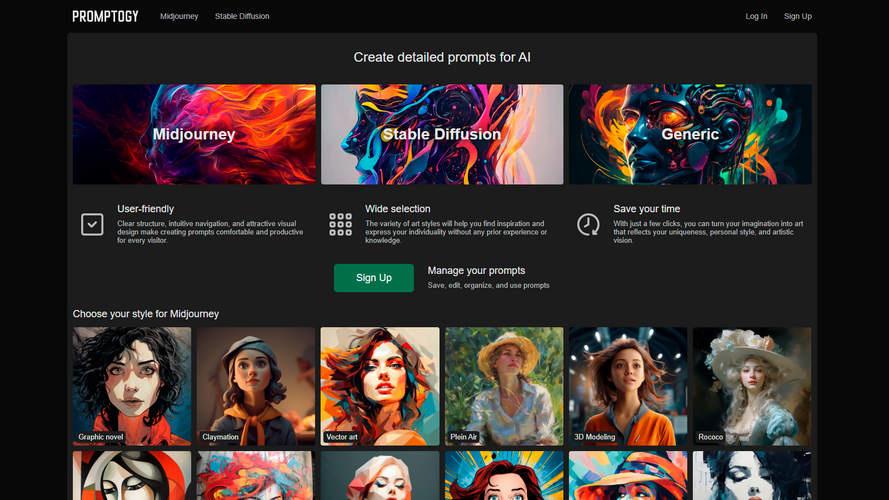Screen dimensions: 889x500
Task: Choose the Graphic novel style thumbnail
Action: (x=132, y=386)
